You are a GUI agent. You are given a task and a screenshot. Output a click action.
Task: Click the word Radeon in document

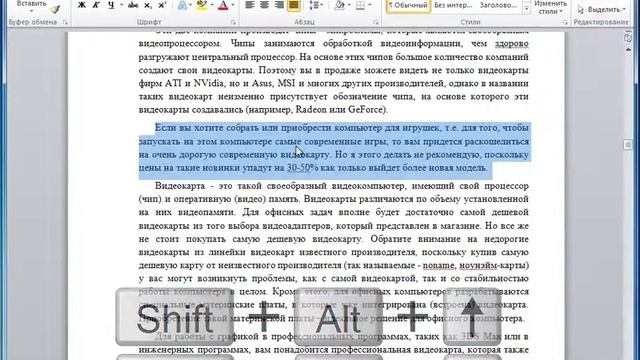point(311,109)
